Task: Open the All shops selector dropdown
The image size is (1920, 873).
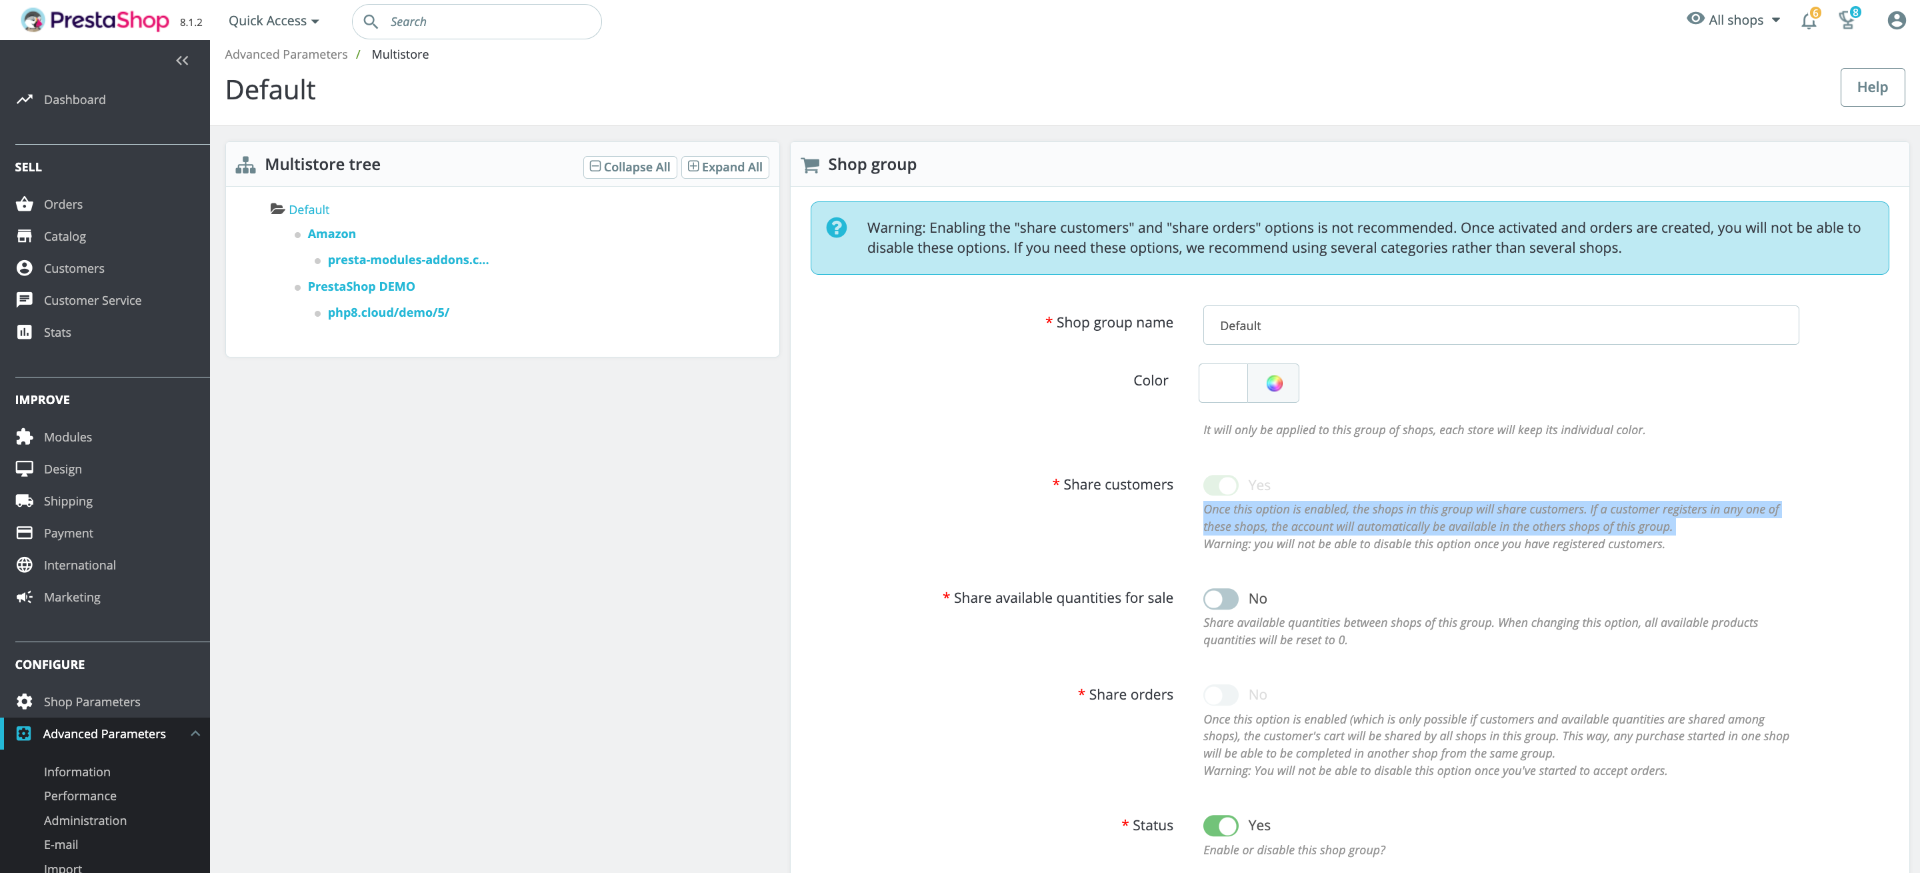Action: pos(1734,20)
